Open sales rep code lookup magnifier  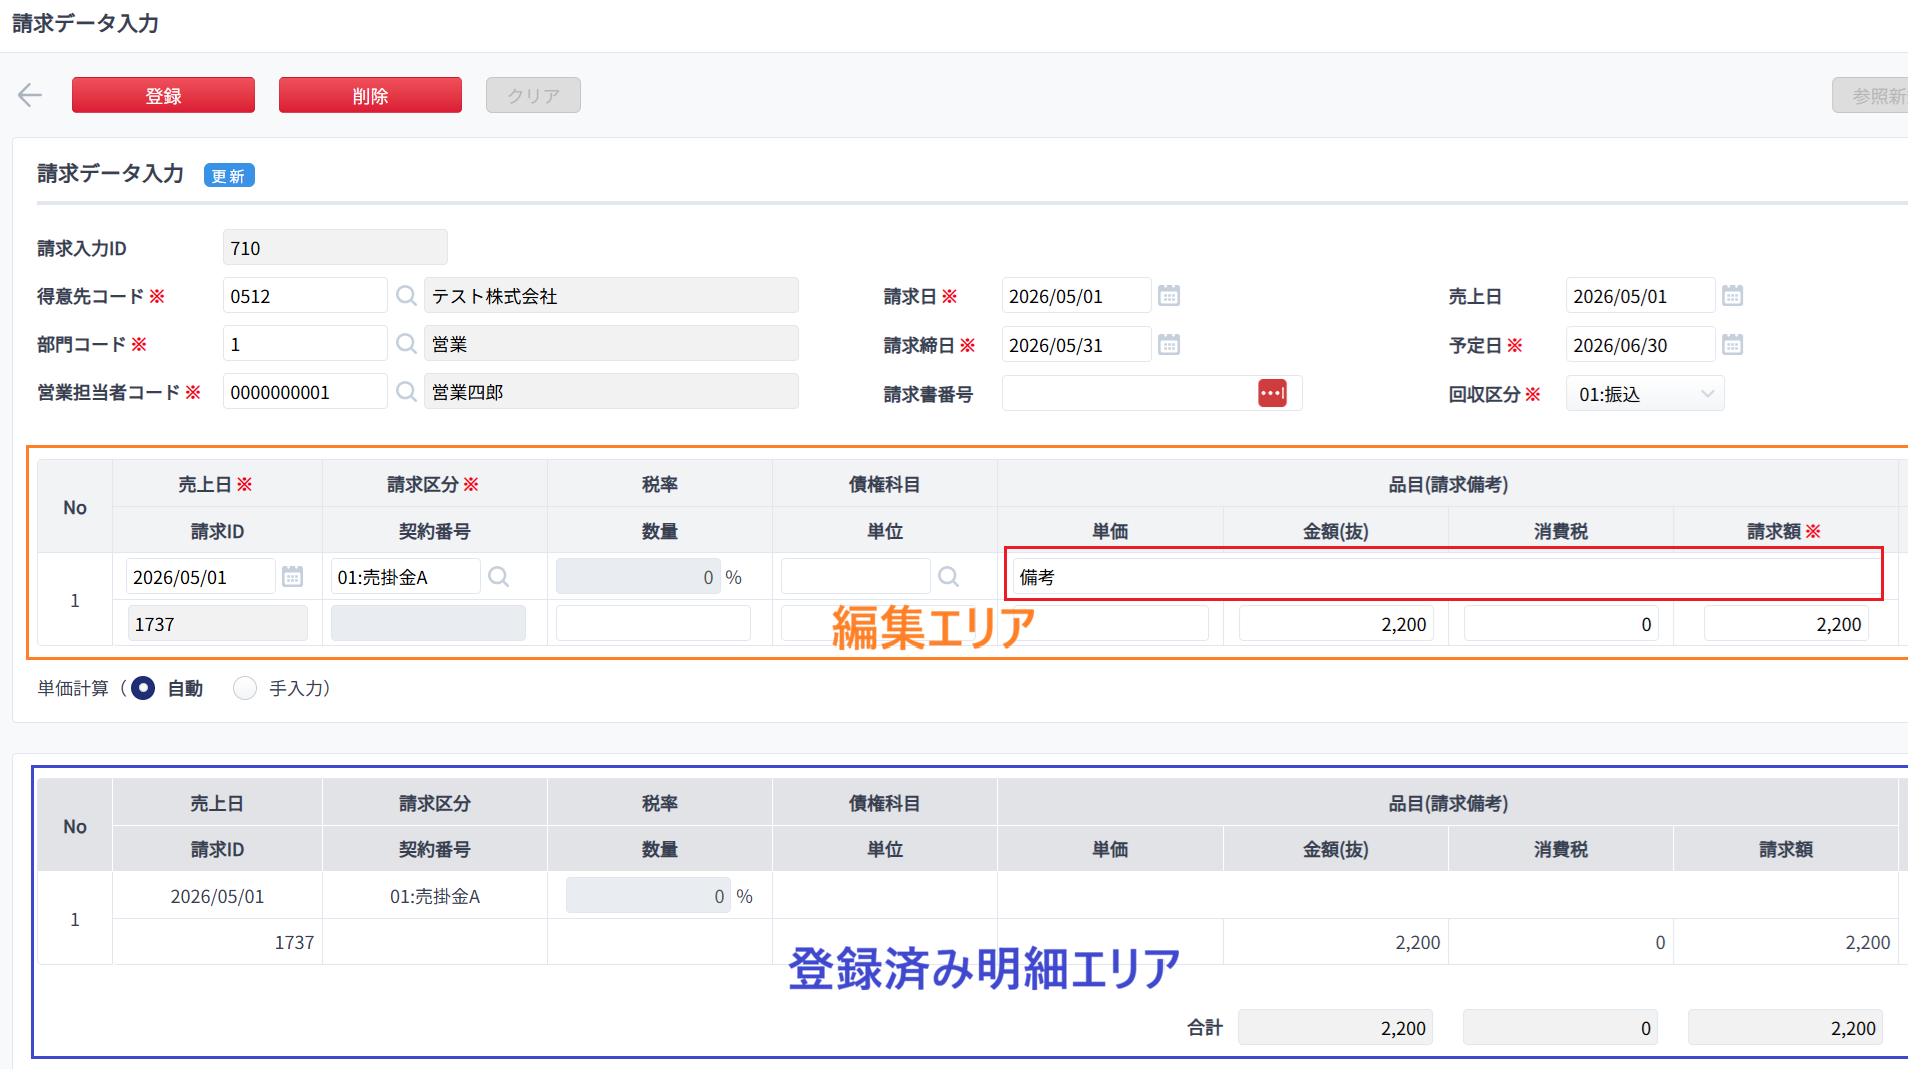(x=406, y=392)
